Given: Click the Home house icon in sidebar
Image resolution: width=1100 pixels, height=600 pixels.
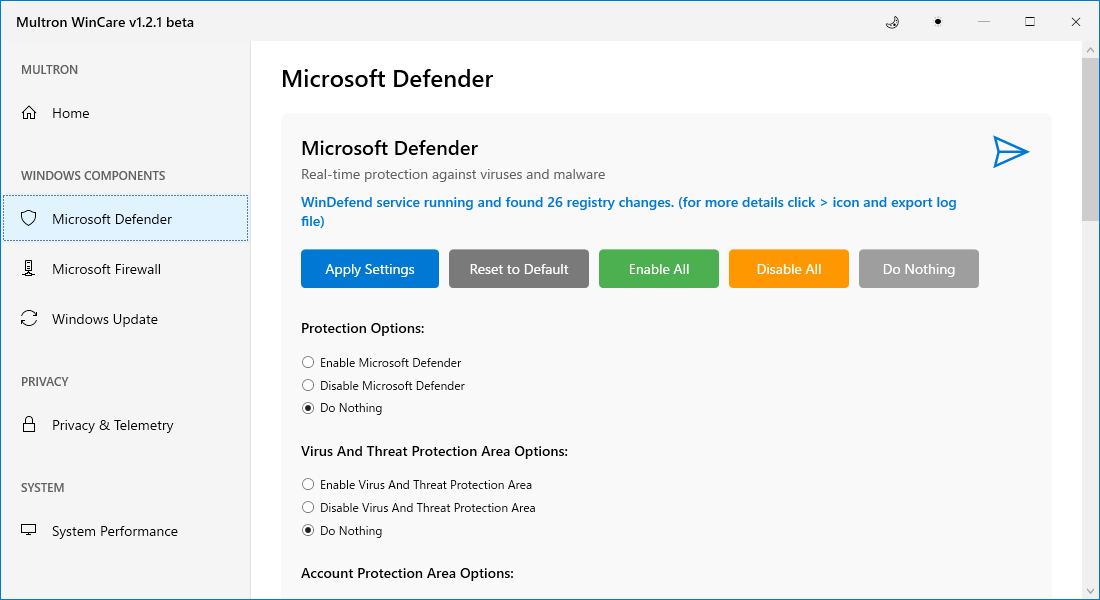Looking at the screenshot, I should click(x=30, y=113).
